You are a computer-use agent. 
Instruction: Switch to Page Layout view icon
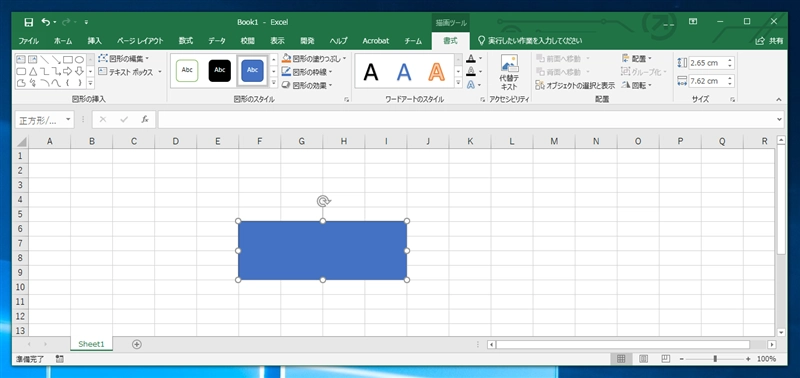click(x=643, y=359)
